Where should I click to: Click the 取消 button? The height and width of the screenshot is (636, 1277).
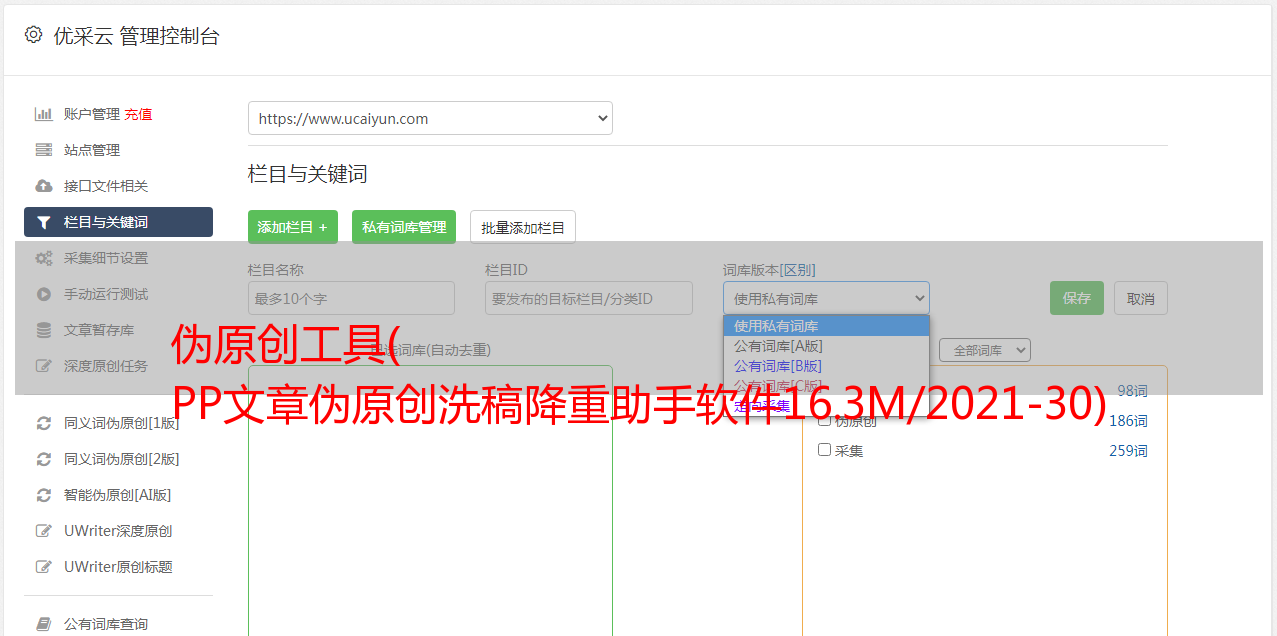[x=1141, y=298]
